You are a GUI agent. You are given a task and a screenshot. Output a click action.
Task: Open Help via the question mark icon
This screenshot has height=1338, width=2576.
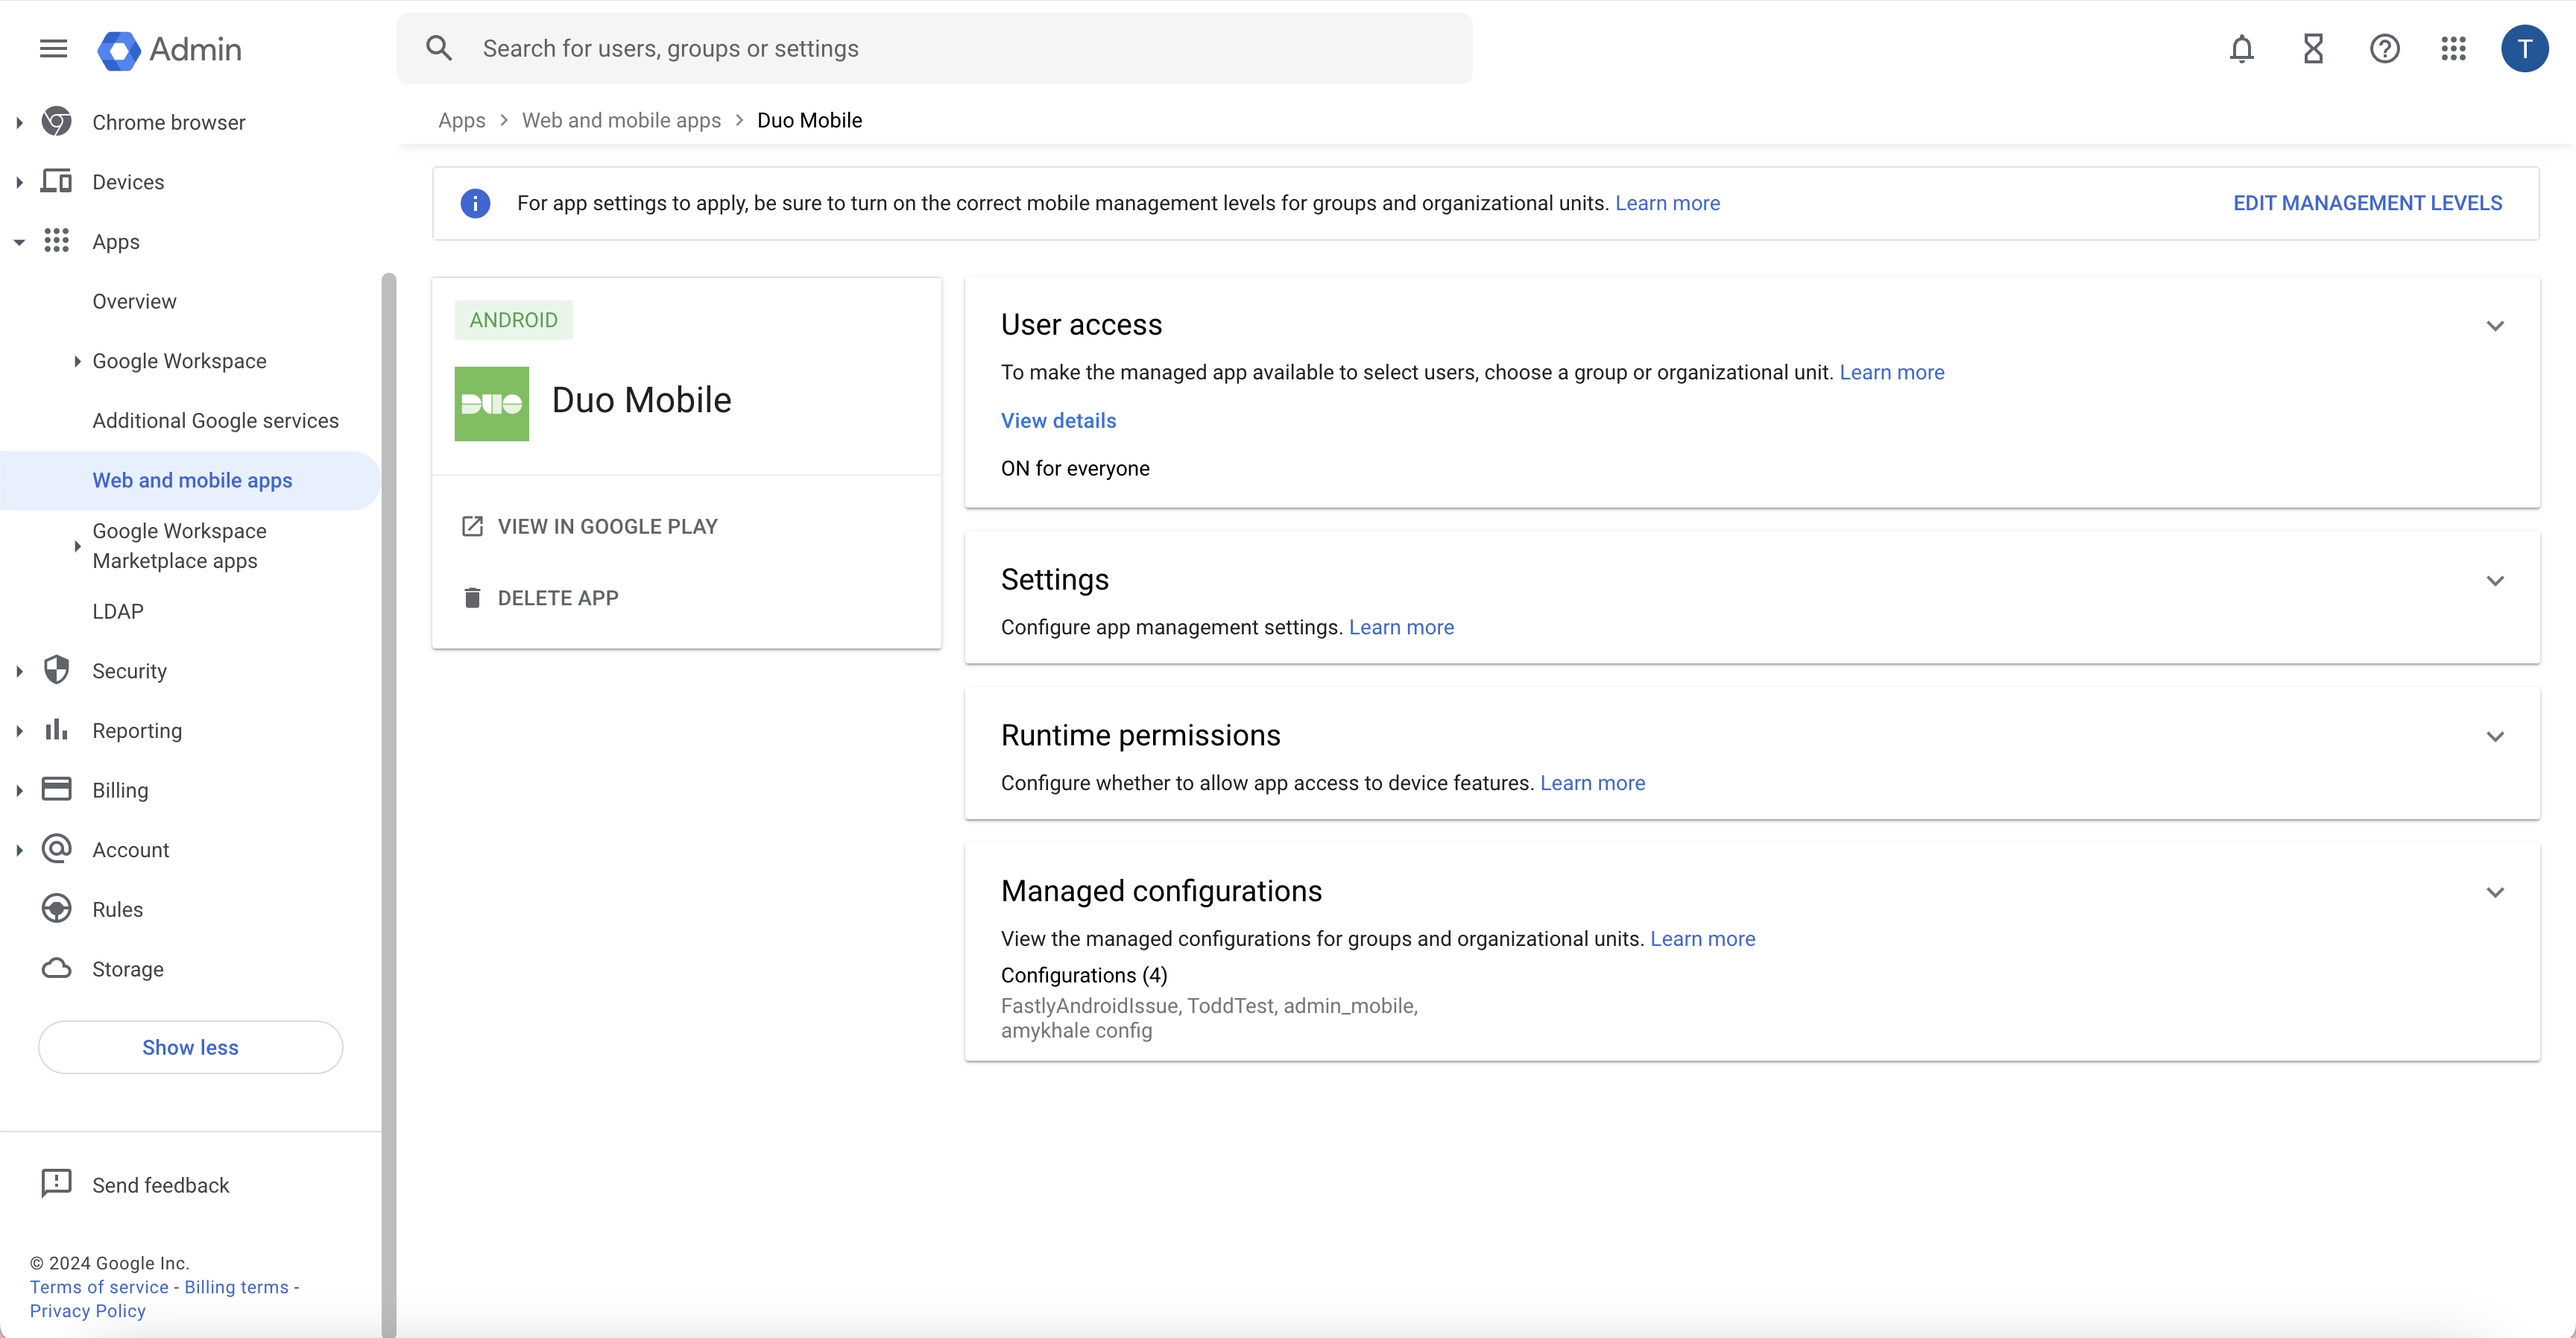pos(2385,48)
